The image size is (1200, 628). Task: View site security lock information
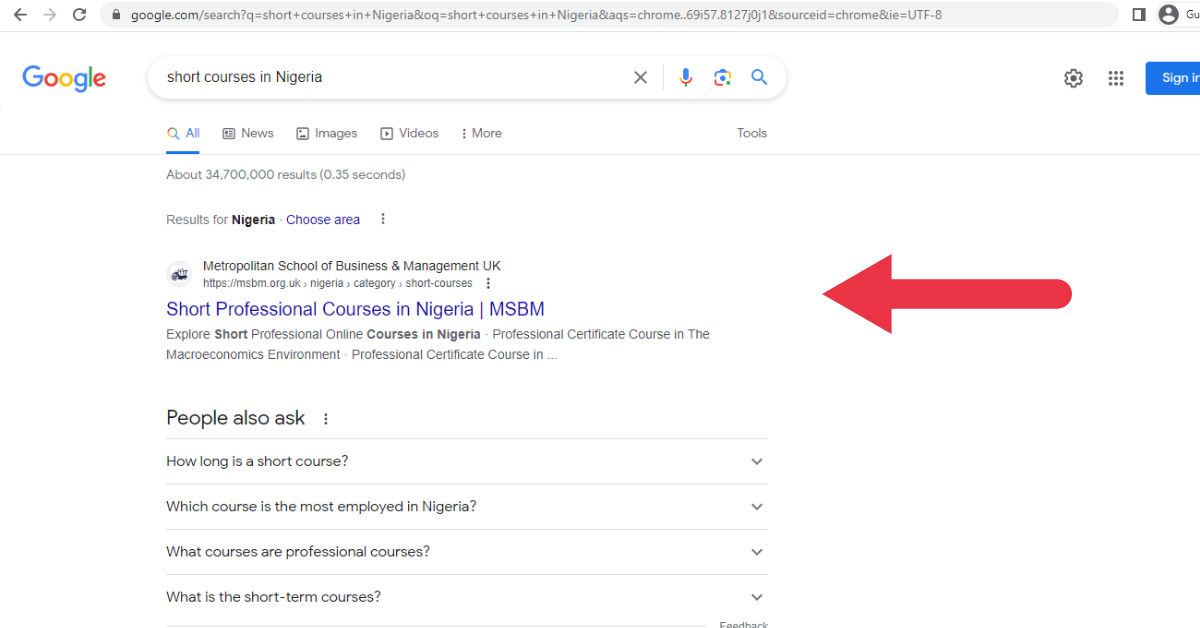coord(116,15)
